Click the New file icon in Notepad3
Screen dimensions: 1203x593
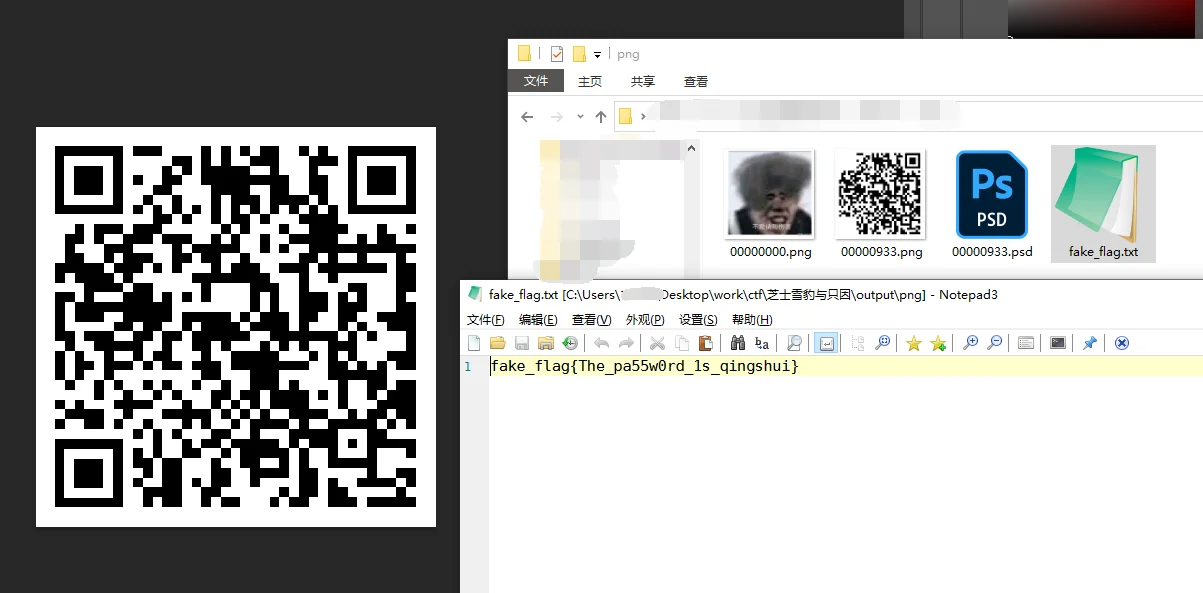pos(474,343)
